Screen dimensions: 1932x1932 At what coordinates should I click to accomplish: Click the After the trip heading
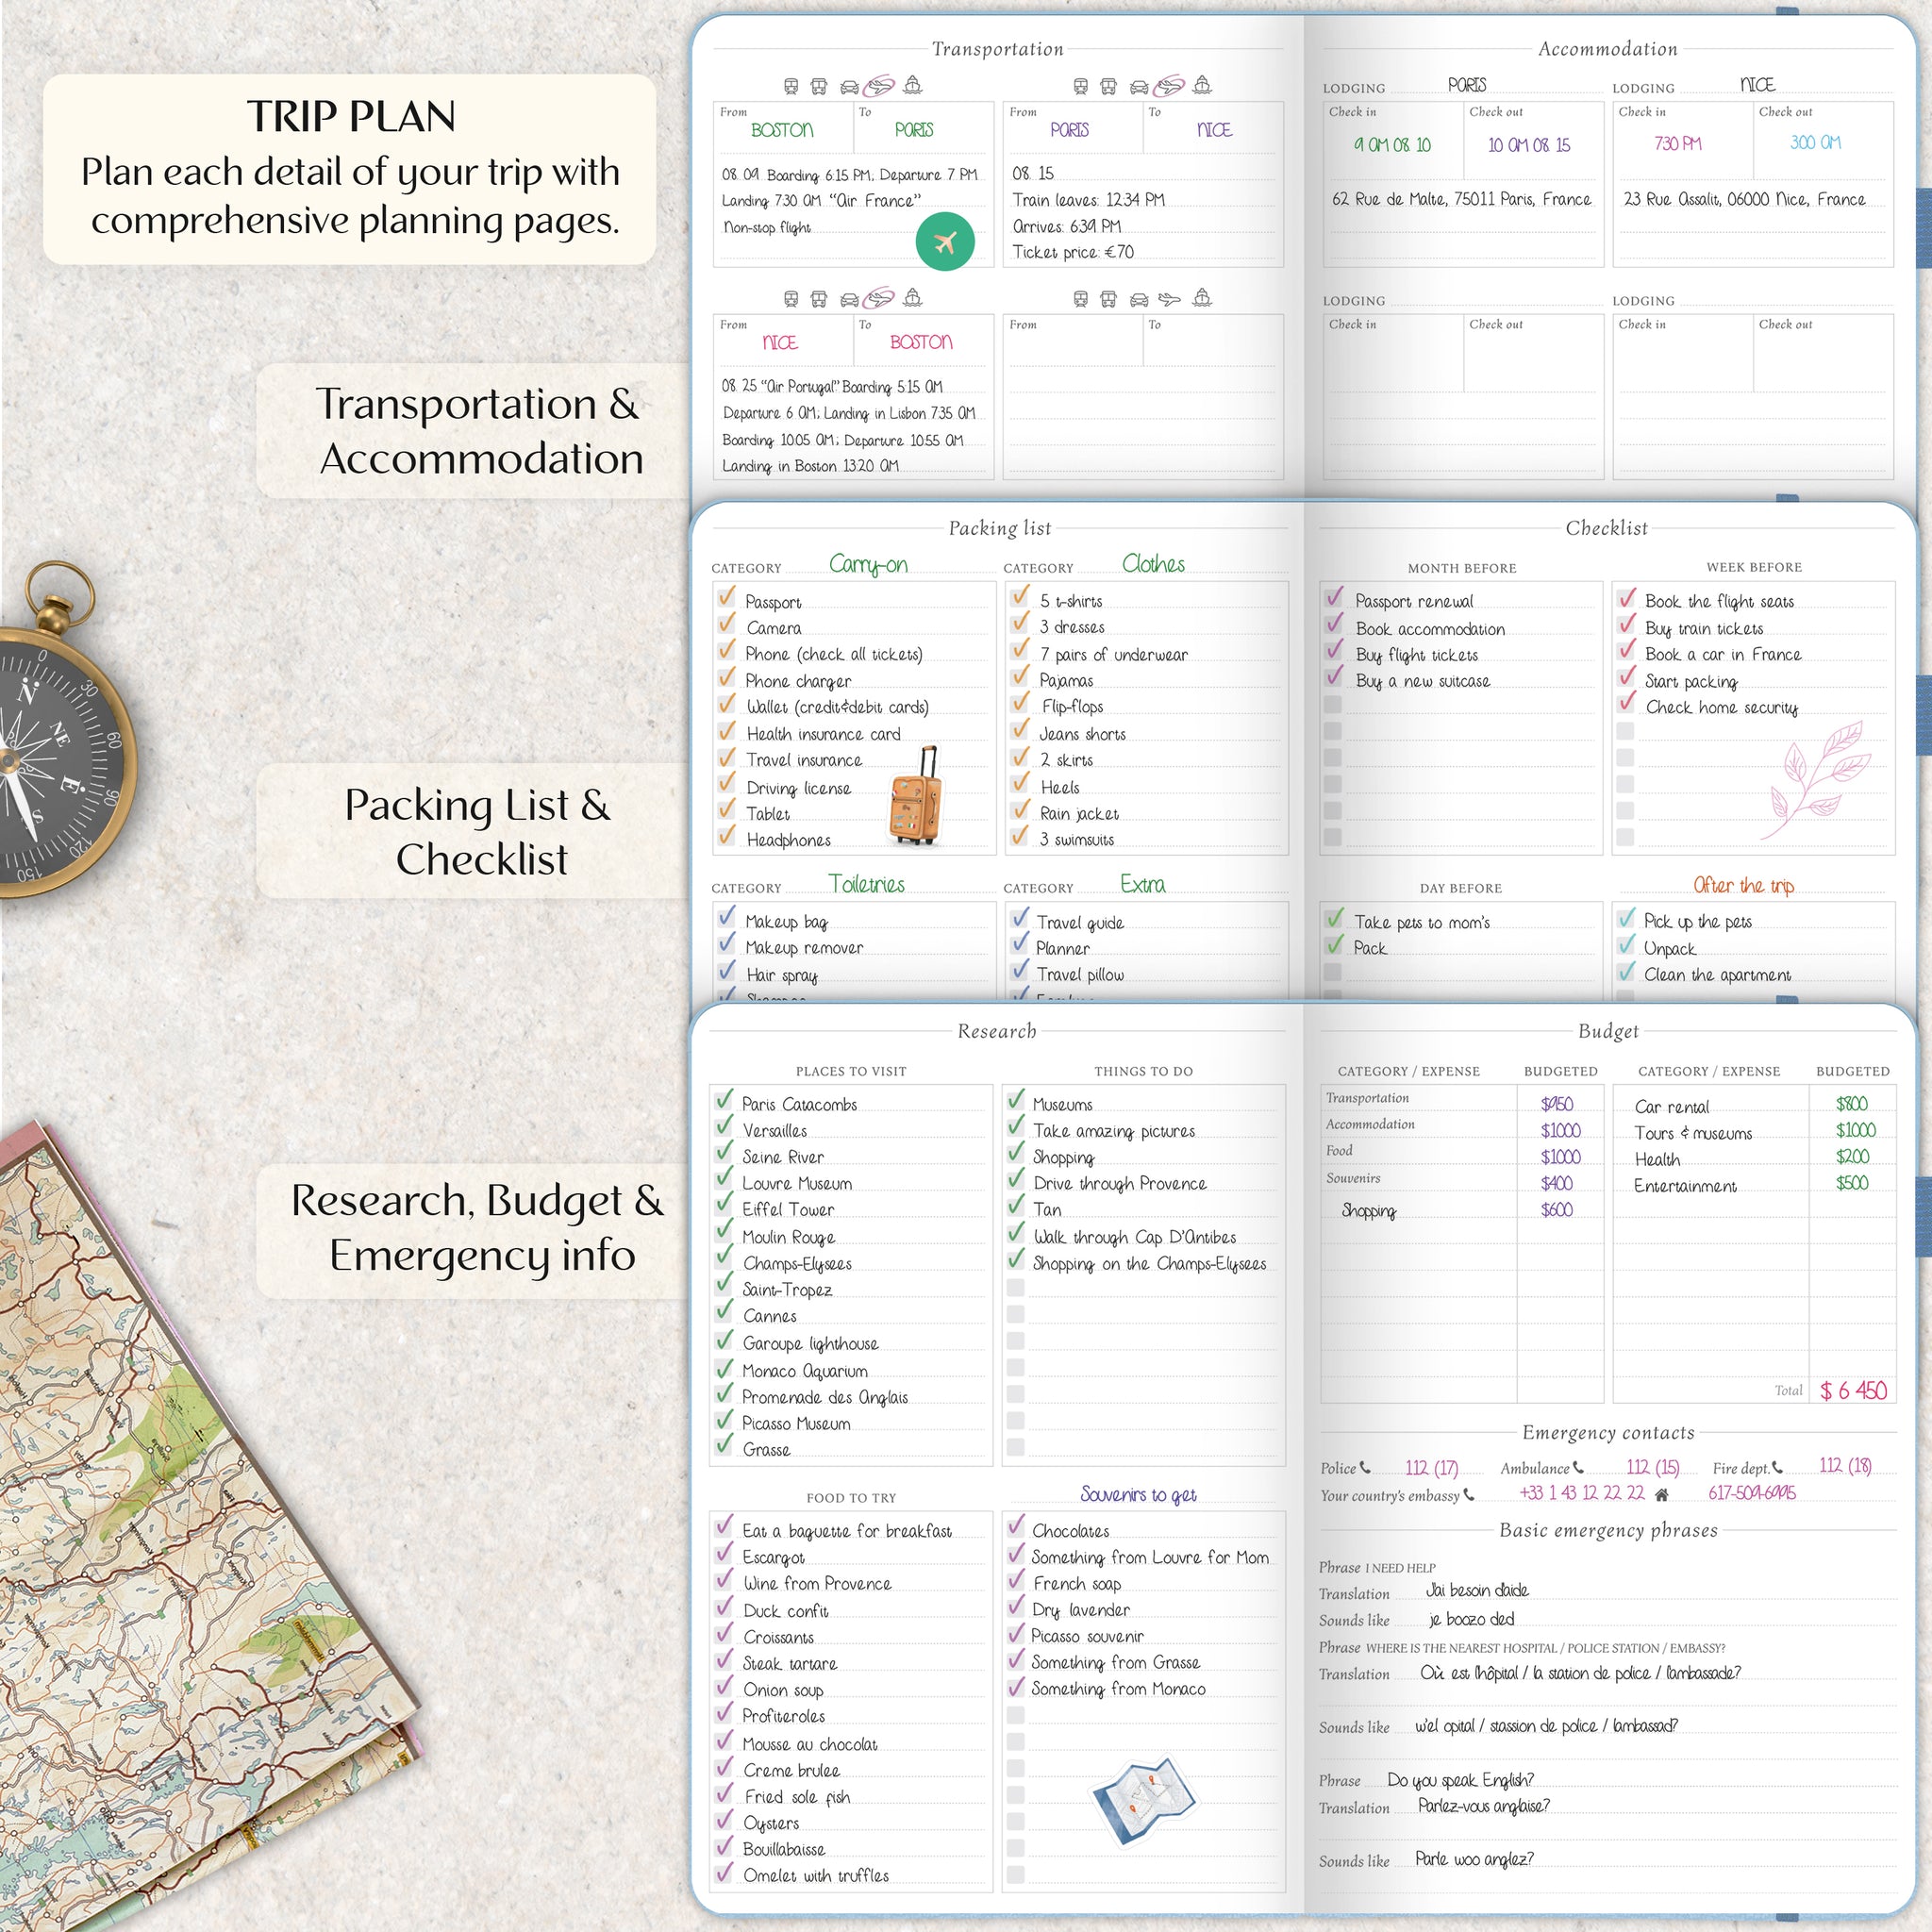pos(1744,886)
